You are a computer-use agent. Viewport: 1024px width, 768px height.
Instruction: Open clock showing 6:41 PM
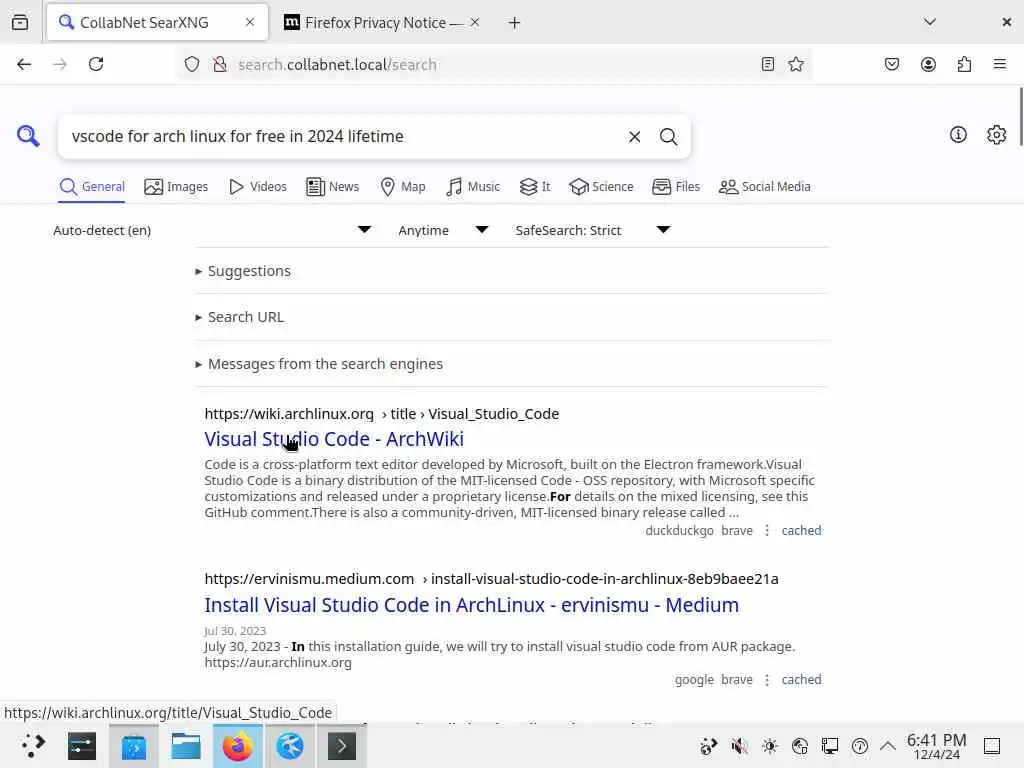(x=936, y=746)
